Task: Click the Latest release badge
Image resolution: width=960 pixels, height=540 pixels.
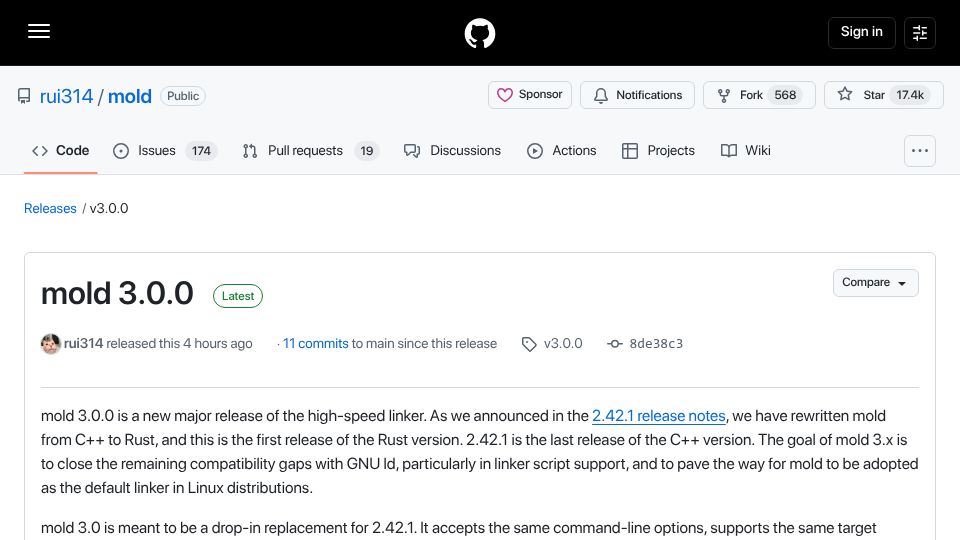Action: click(x=238, y=296)
